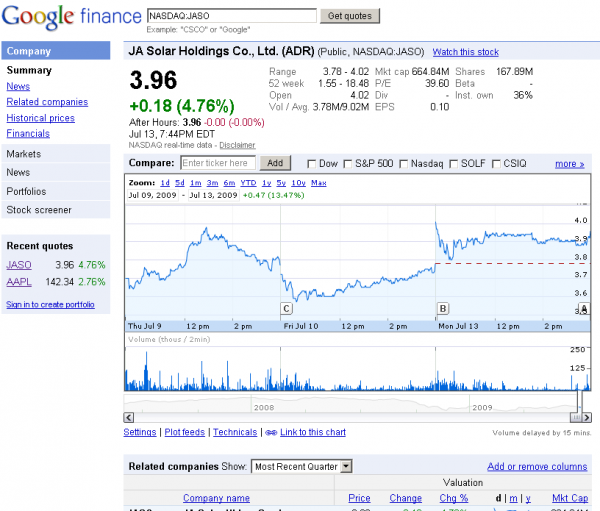
Task: Open Related companies in sidebar
Action: pos(47,102)
